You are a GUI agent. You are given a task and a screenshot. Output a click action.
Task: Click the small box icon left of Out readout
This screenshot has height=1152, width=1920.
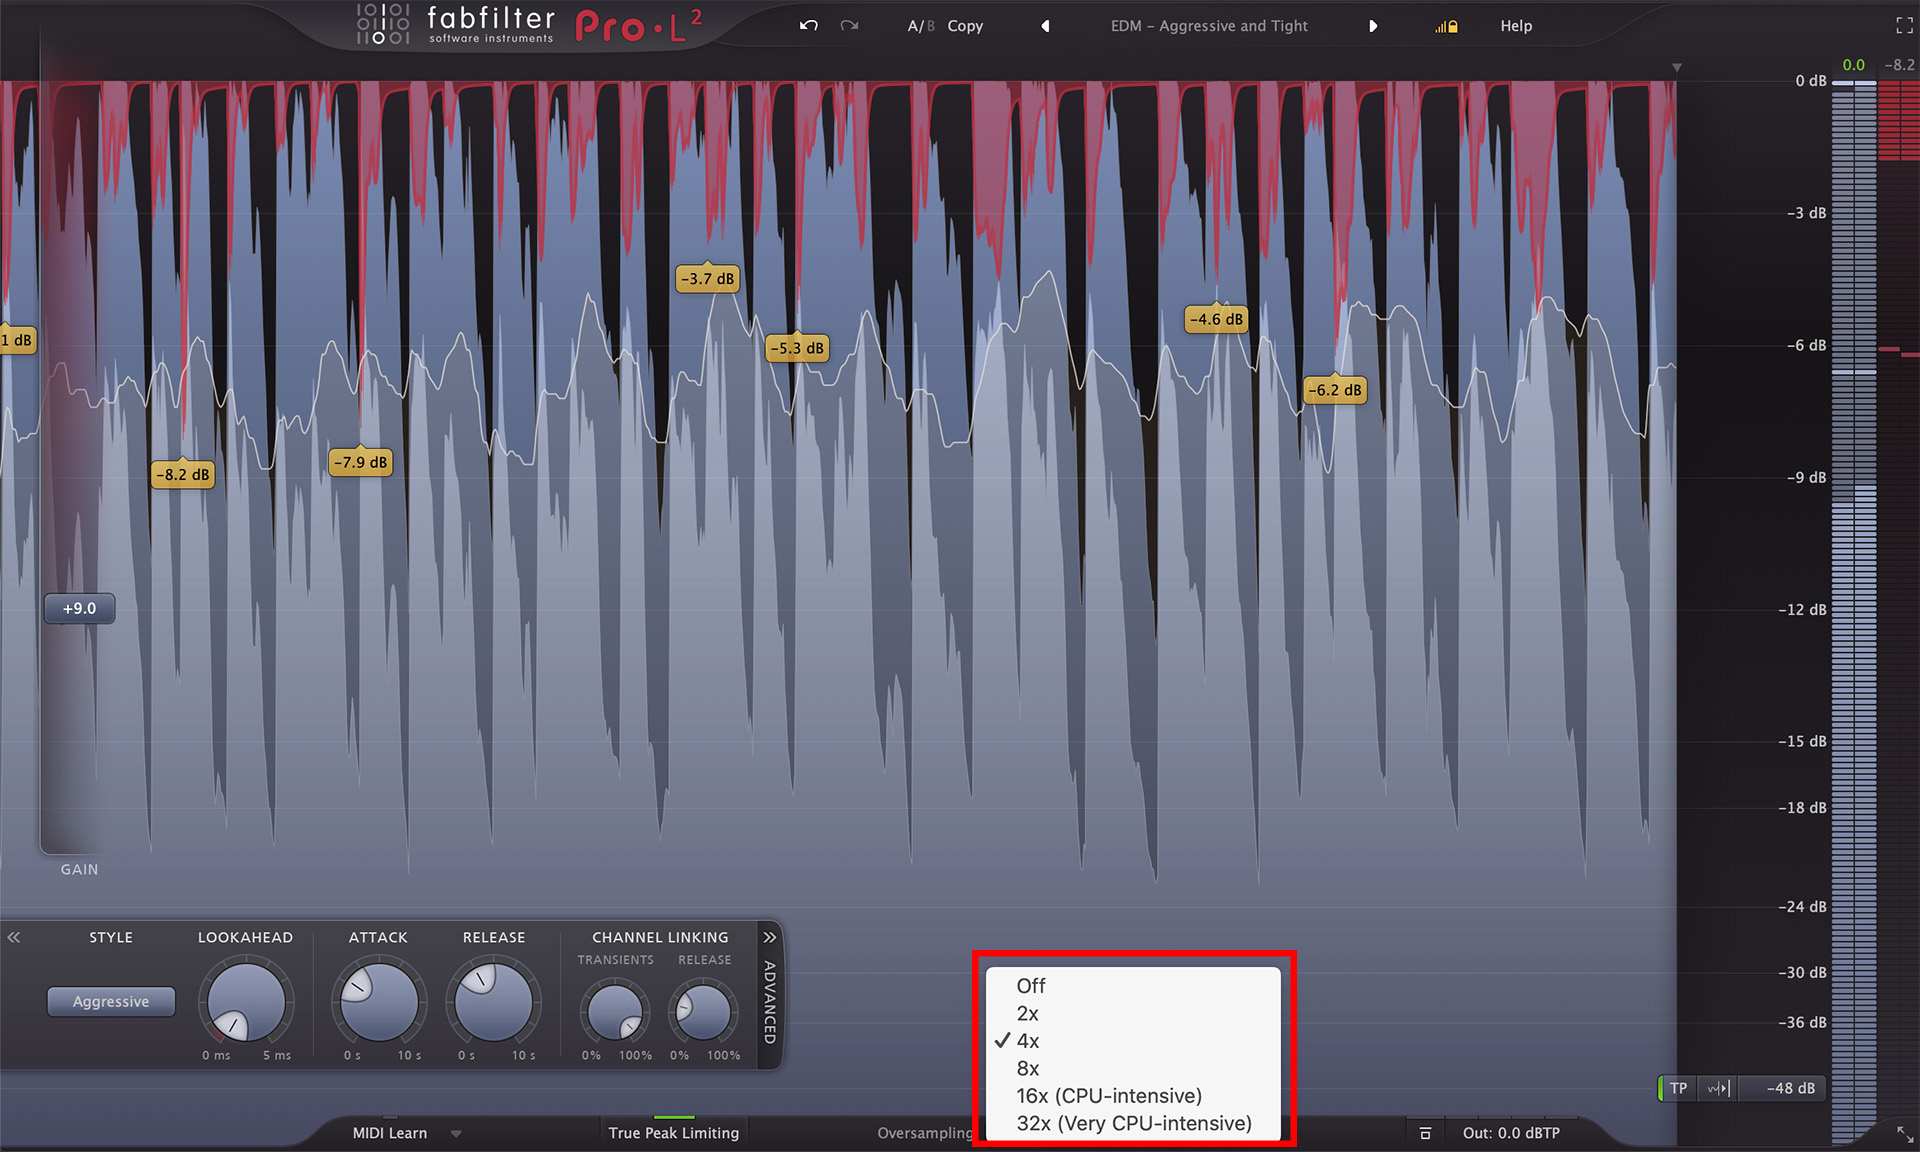pos(1426,1133)
